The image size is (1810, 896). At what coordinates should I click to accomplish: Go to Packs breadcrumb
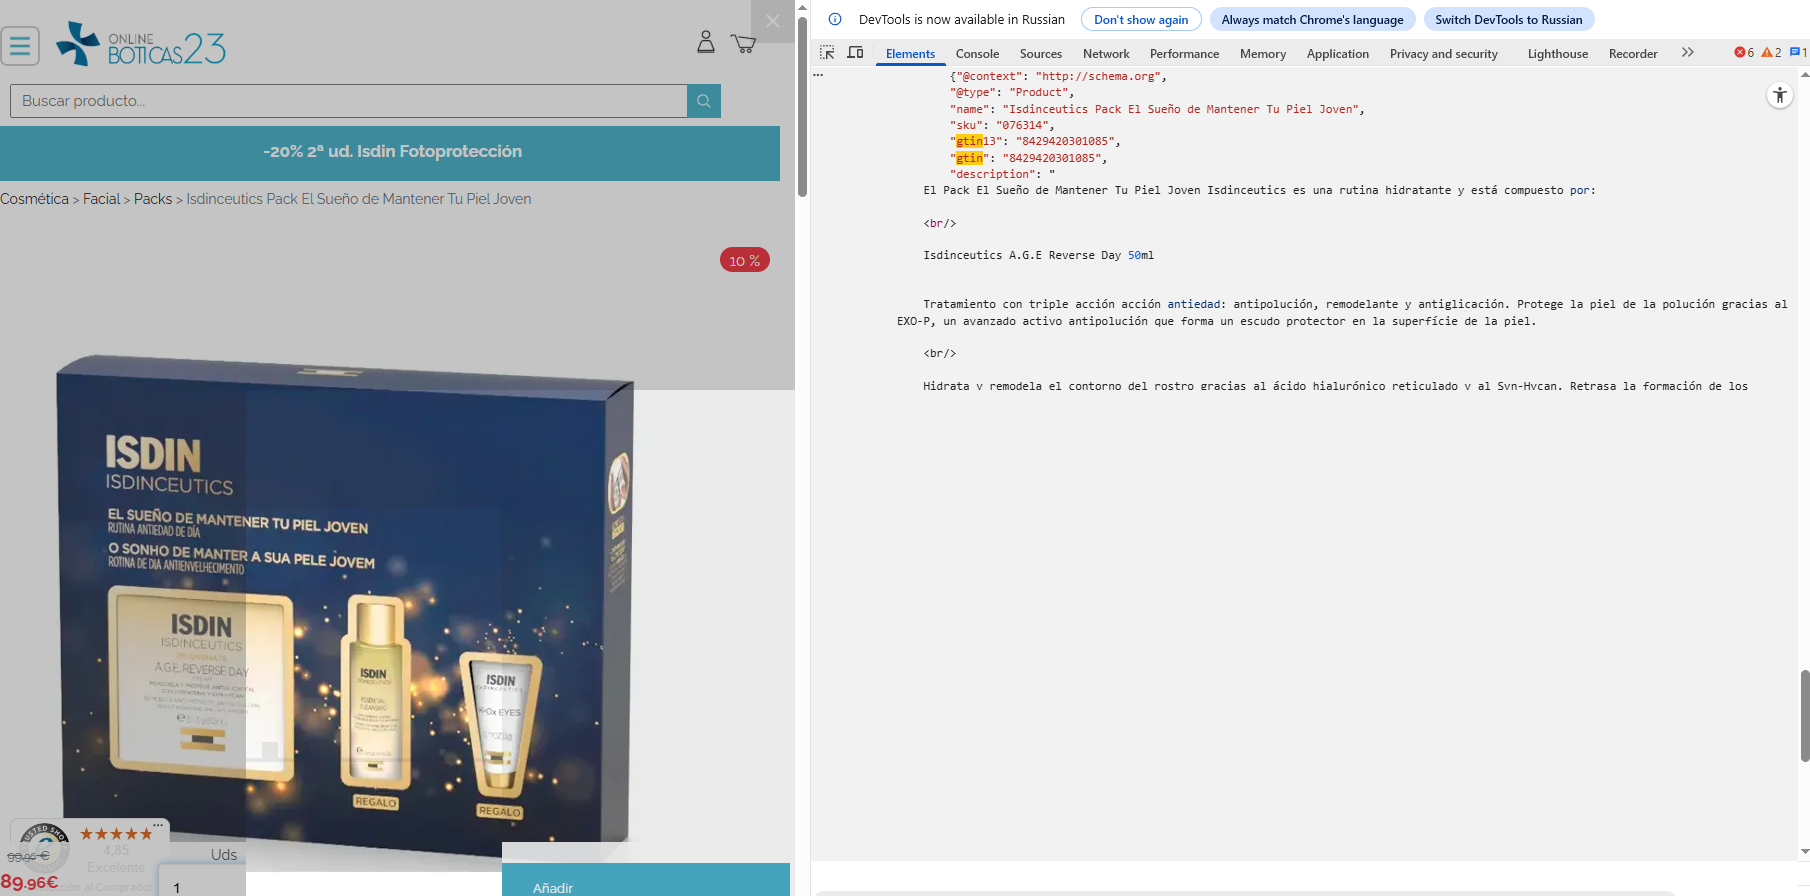[x=153, y=199]
